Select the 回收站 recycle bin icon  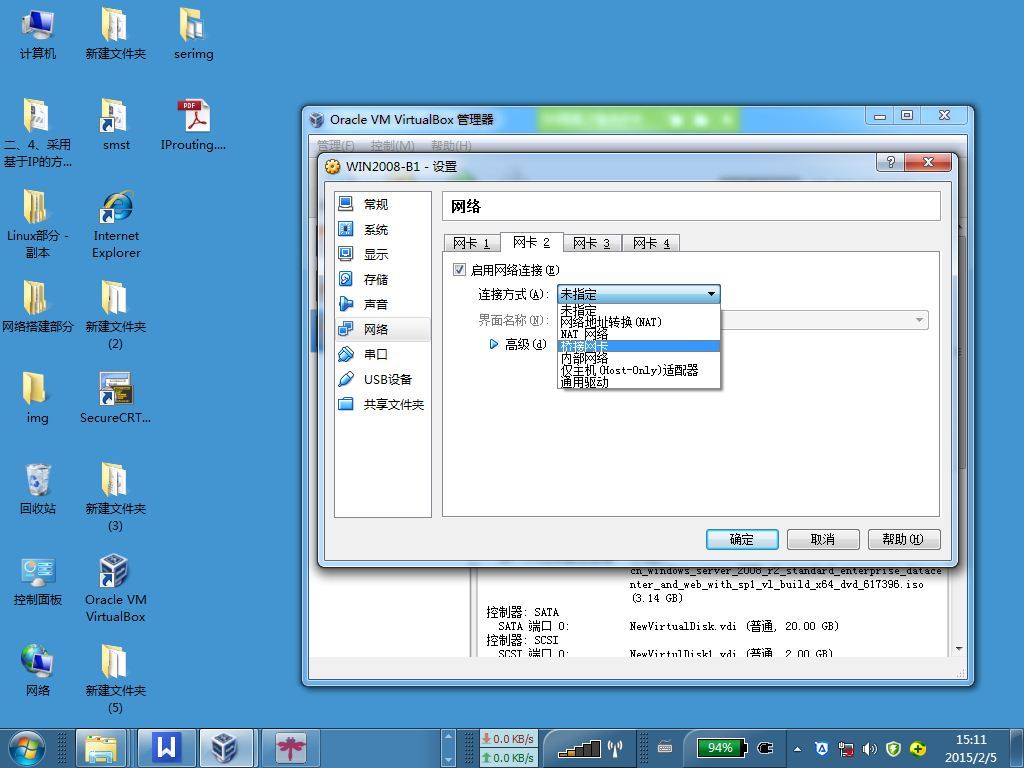(x=37, y=488)
